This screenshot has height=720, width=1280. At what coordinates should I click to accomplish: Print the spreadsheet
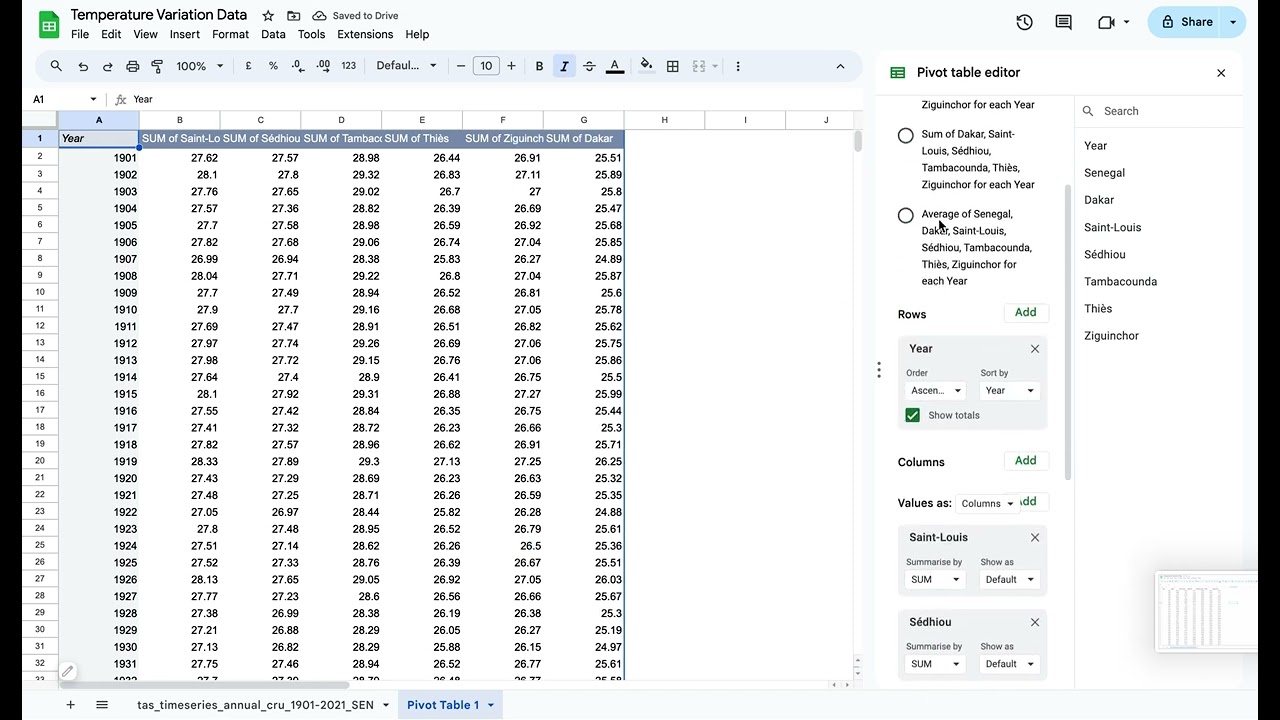[132, 66]
